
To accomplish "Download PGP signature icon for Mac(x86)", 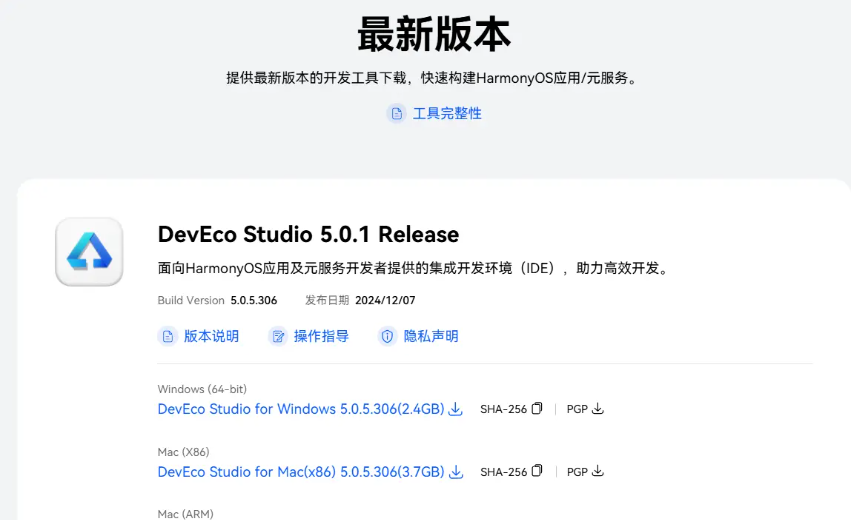I will [598, 471].
